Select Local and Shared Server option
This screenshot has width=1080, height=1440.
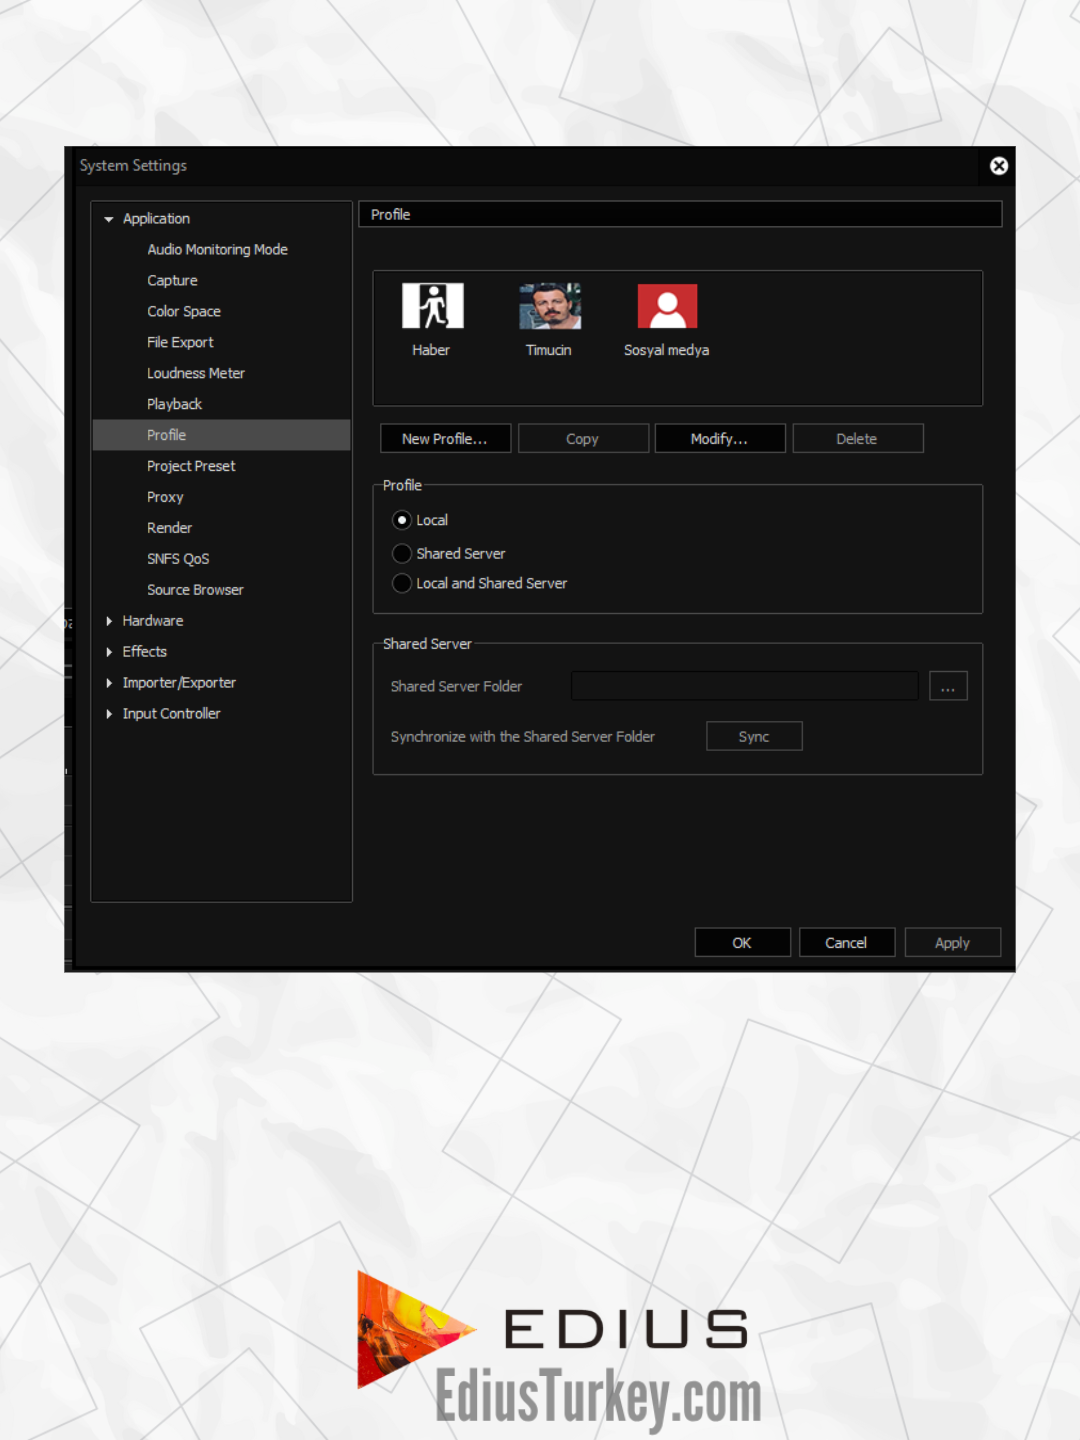click(402, 583)
